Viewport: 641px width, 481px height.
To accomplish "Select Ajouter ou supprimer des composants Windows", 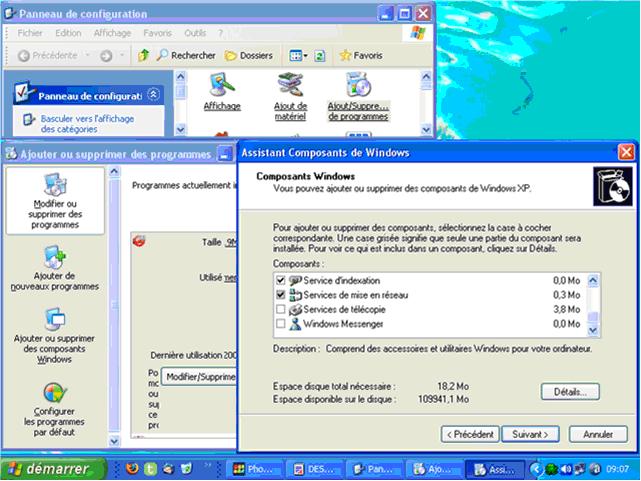I will [x=54, y=336].
